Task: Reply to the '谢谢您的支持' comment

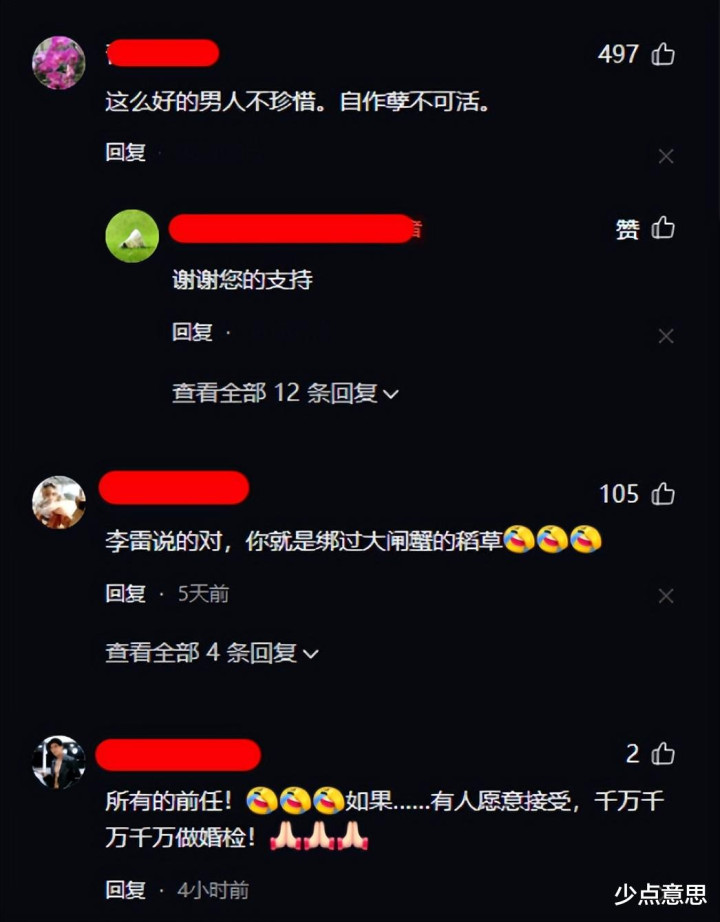Action: pos(192,332)
